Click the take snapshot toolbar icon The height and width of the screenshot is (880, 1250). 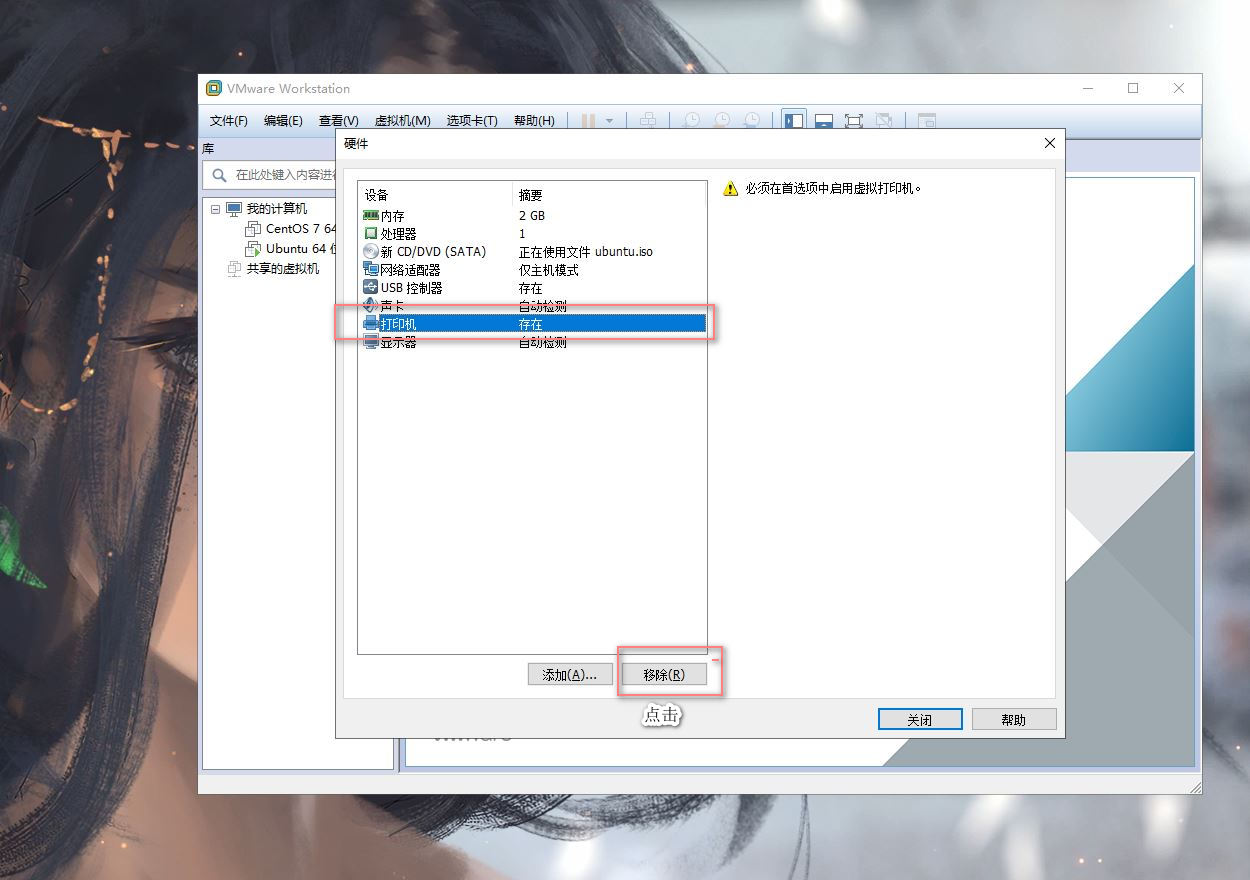tap(691, 121)
